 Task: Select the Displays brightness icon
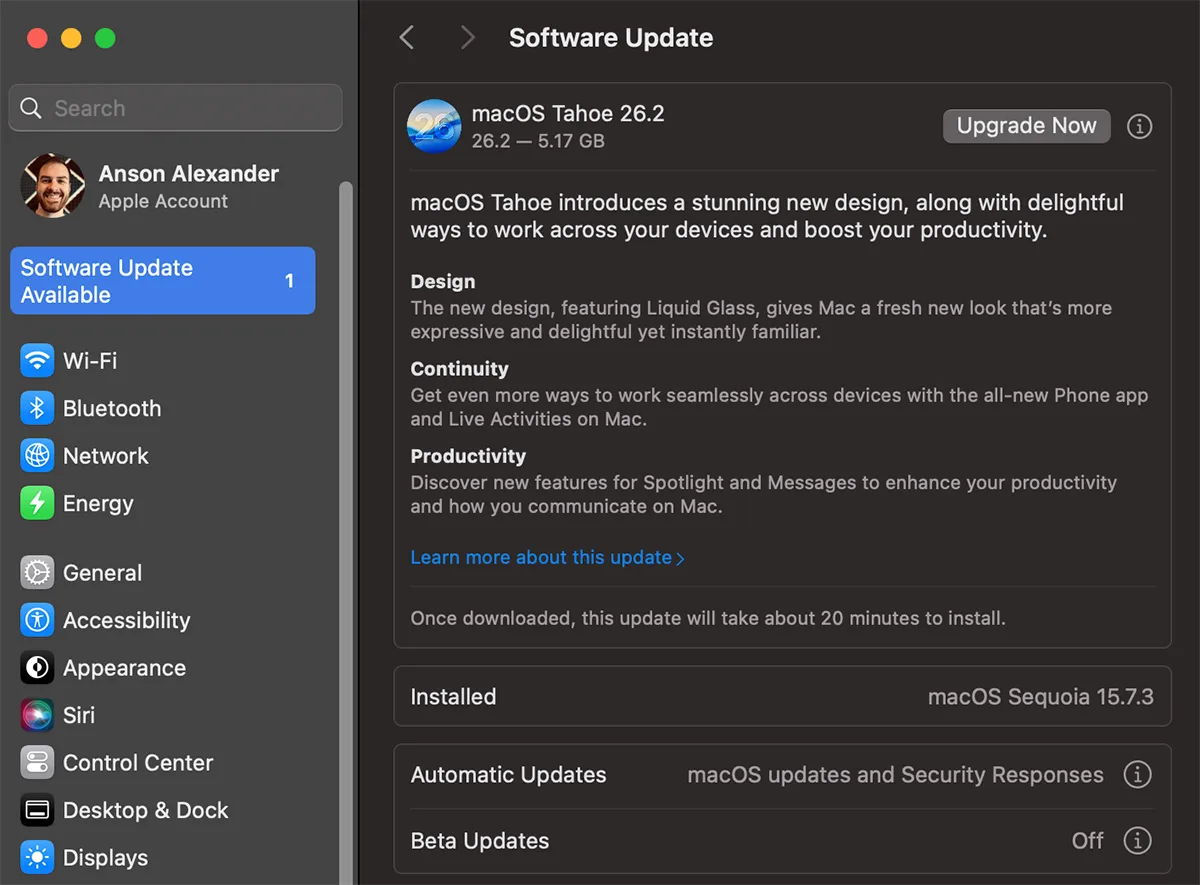tap(36, 857)
